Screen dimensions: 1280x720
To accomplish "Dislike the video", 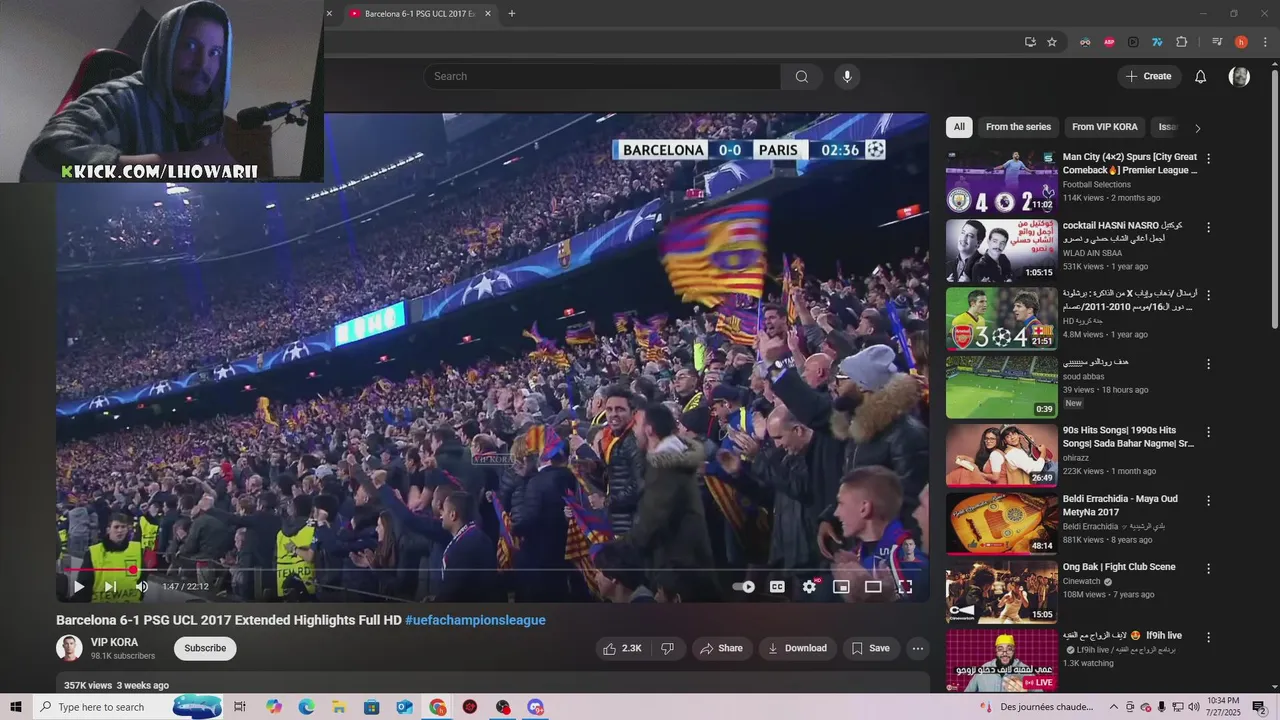I will tap(667, 648).
